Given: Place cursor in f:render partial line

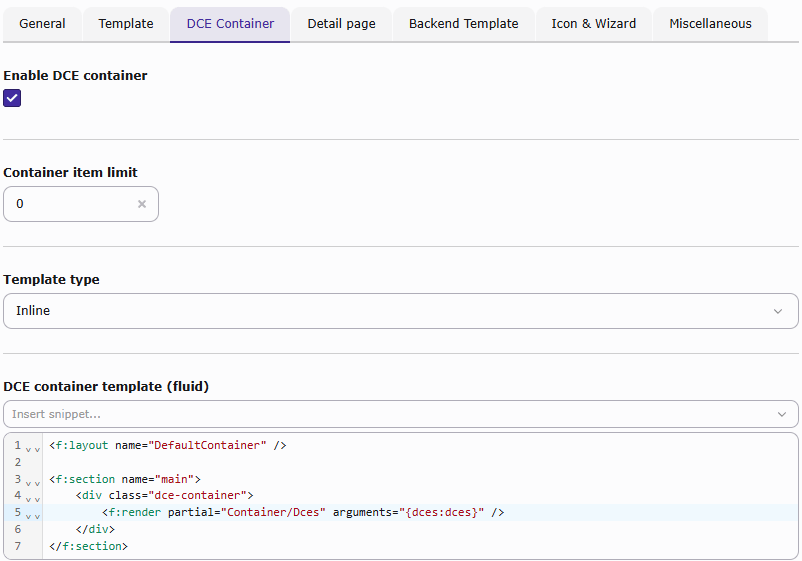Looking at the screenshot, I should (x=303, y=512).
